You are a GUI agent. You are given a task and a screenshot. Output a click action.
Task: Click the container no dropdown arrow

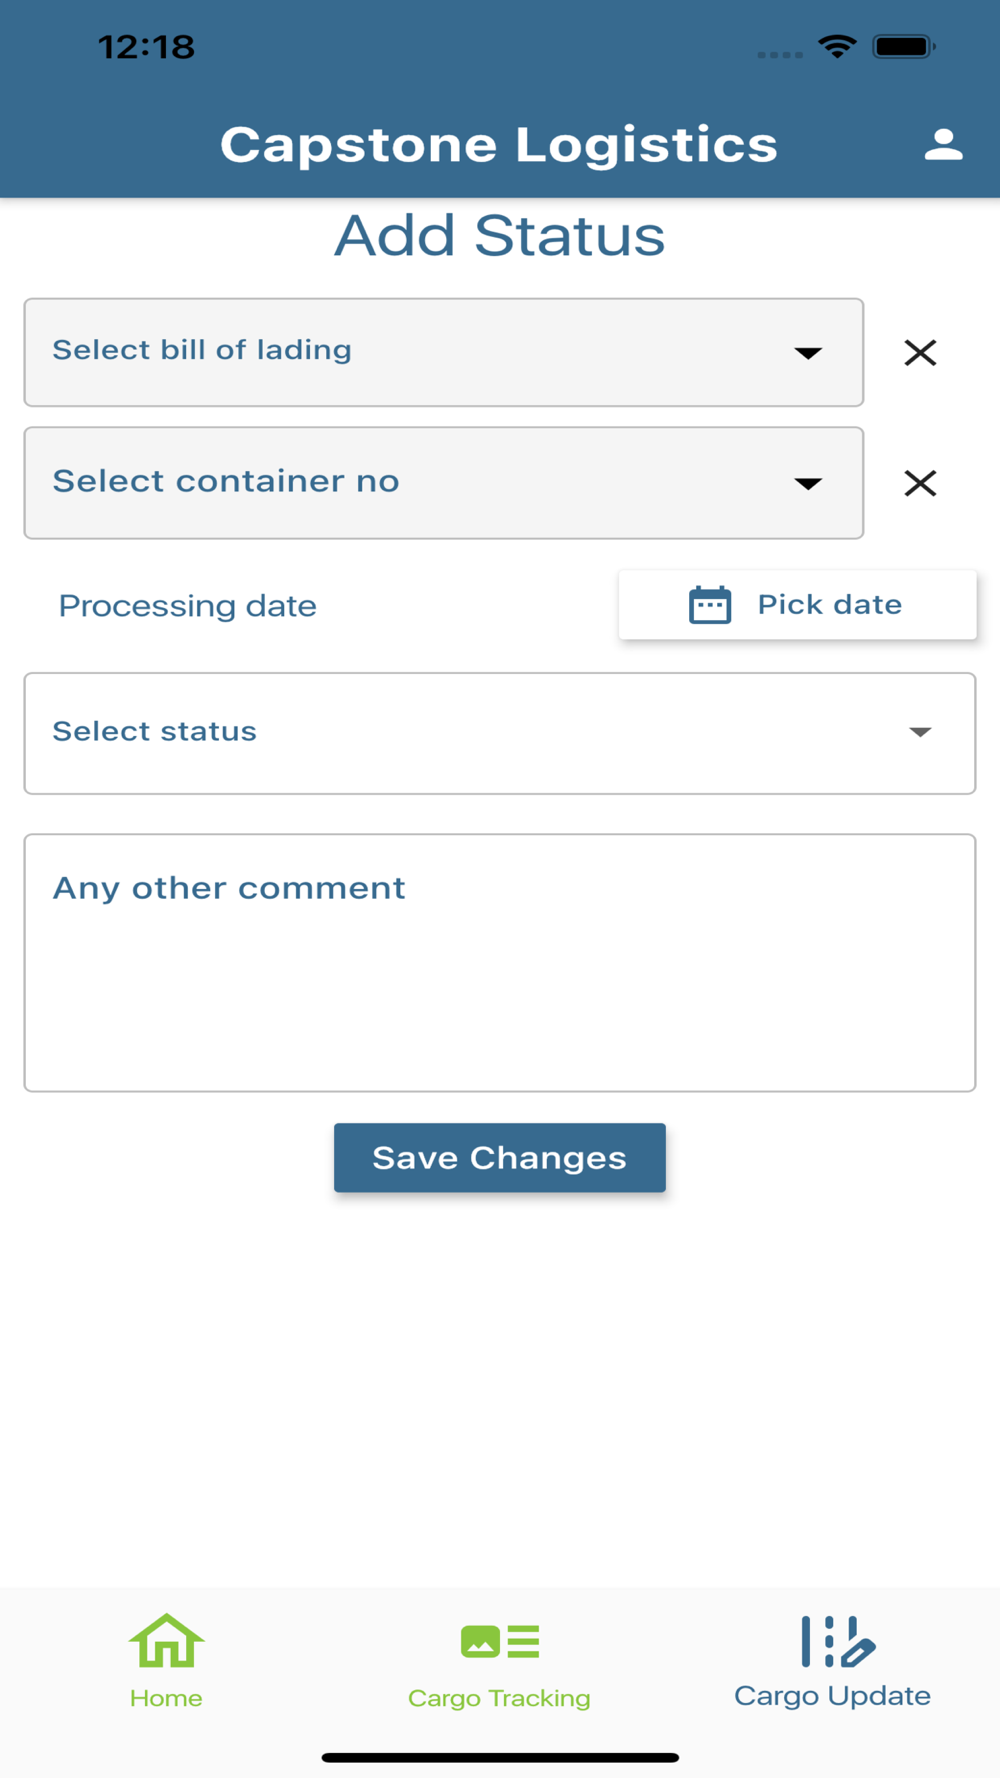pyautogui.click(x=808, y=484)
